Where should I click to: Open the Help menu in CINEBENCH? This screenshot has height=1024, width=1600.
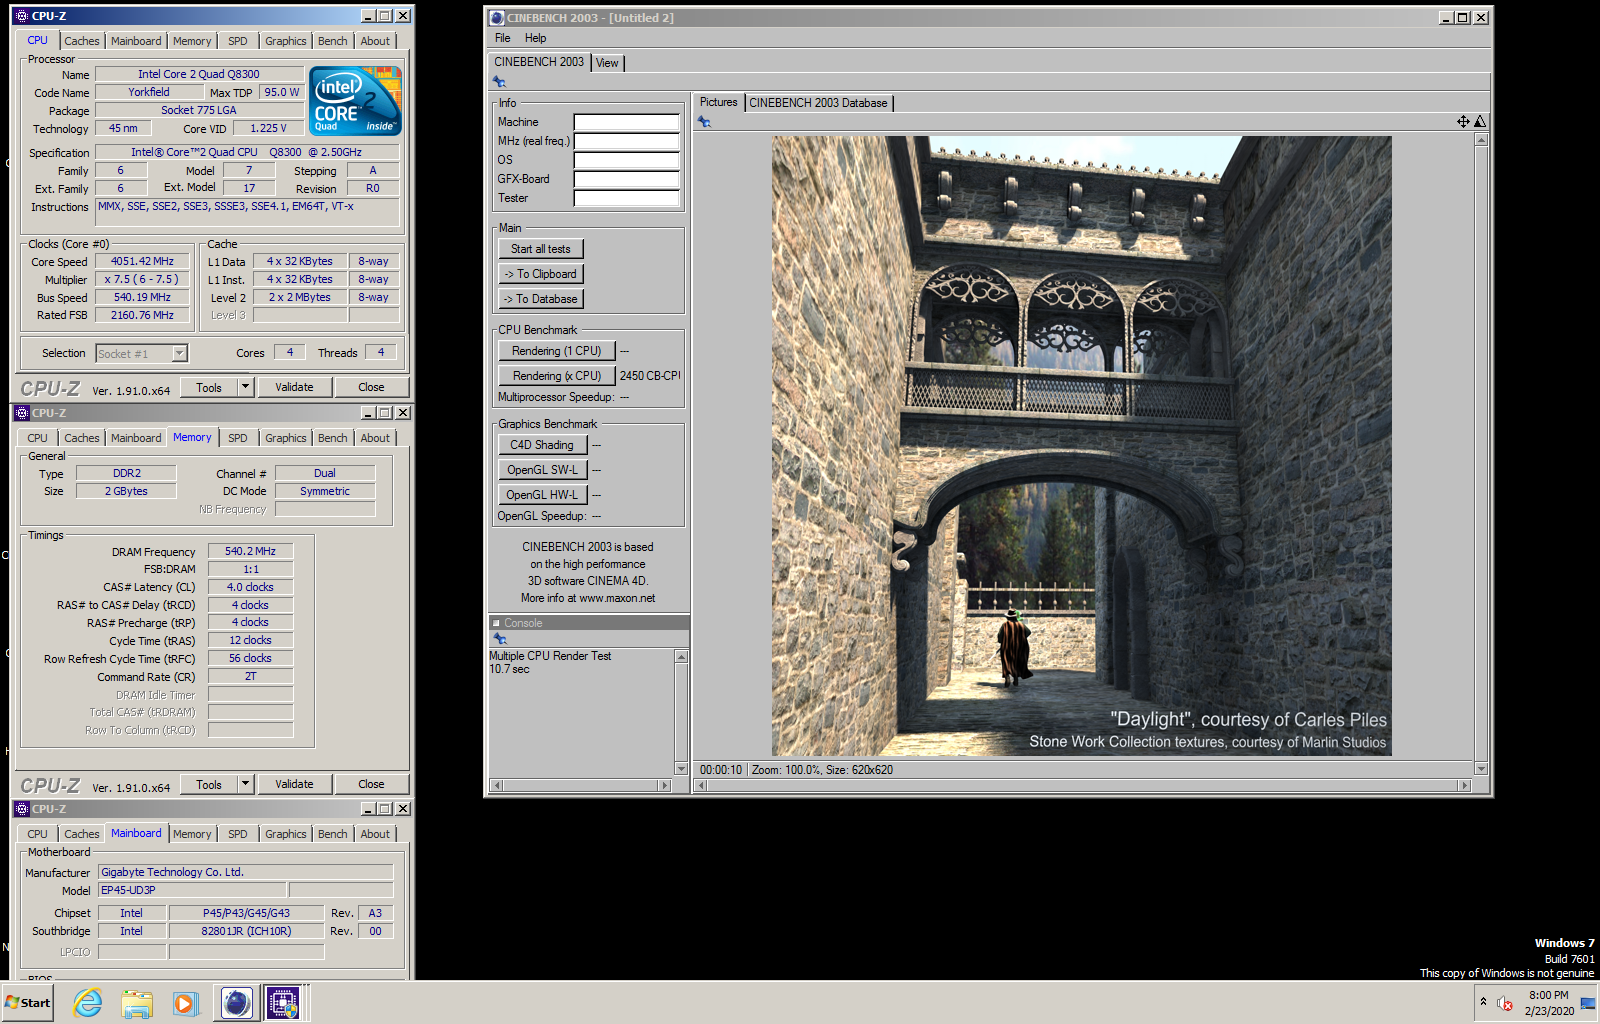(536, 38)
